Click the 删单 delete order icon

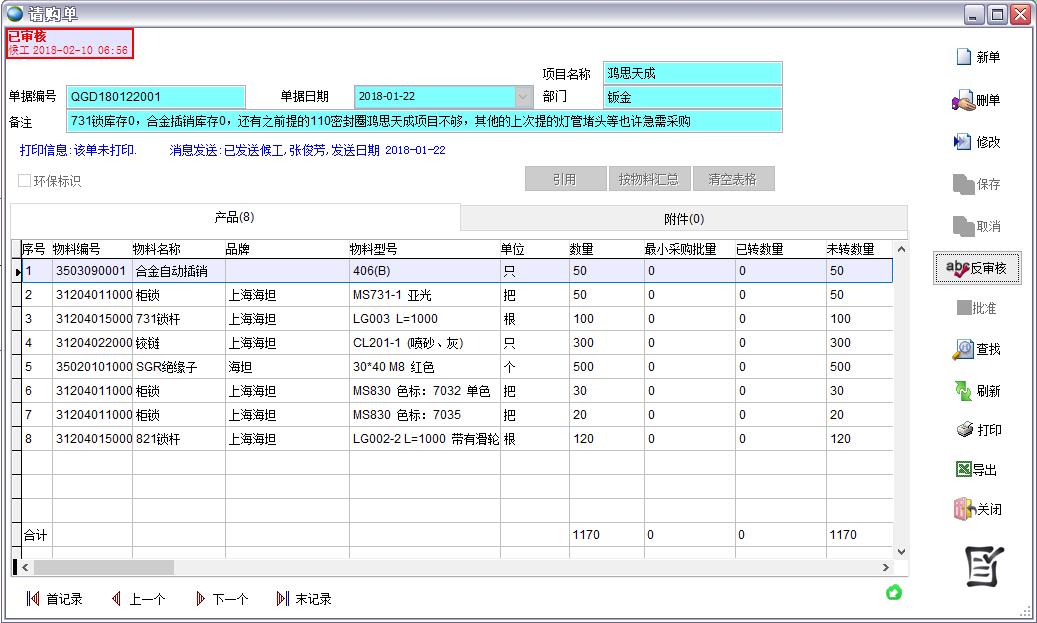(963, 100)
